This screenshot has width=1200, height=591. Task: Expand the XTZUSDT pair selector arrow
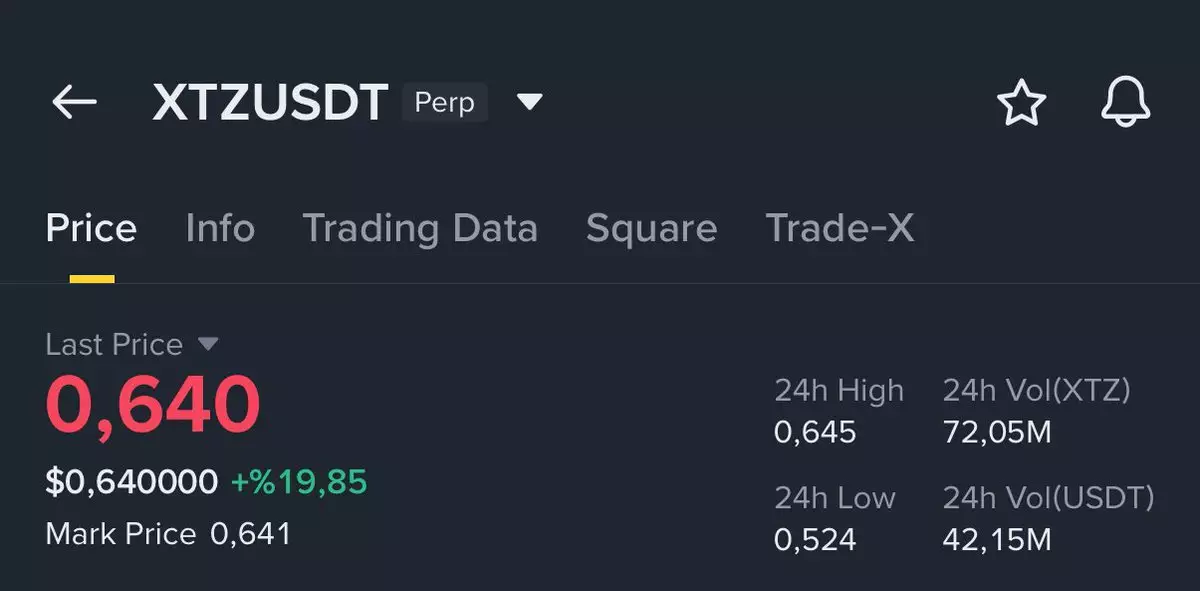(x=529, y=102)
